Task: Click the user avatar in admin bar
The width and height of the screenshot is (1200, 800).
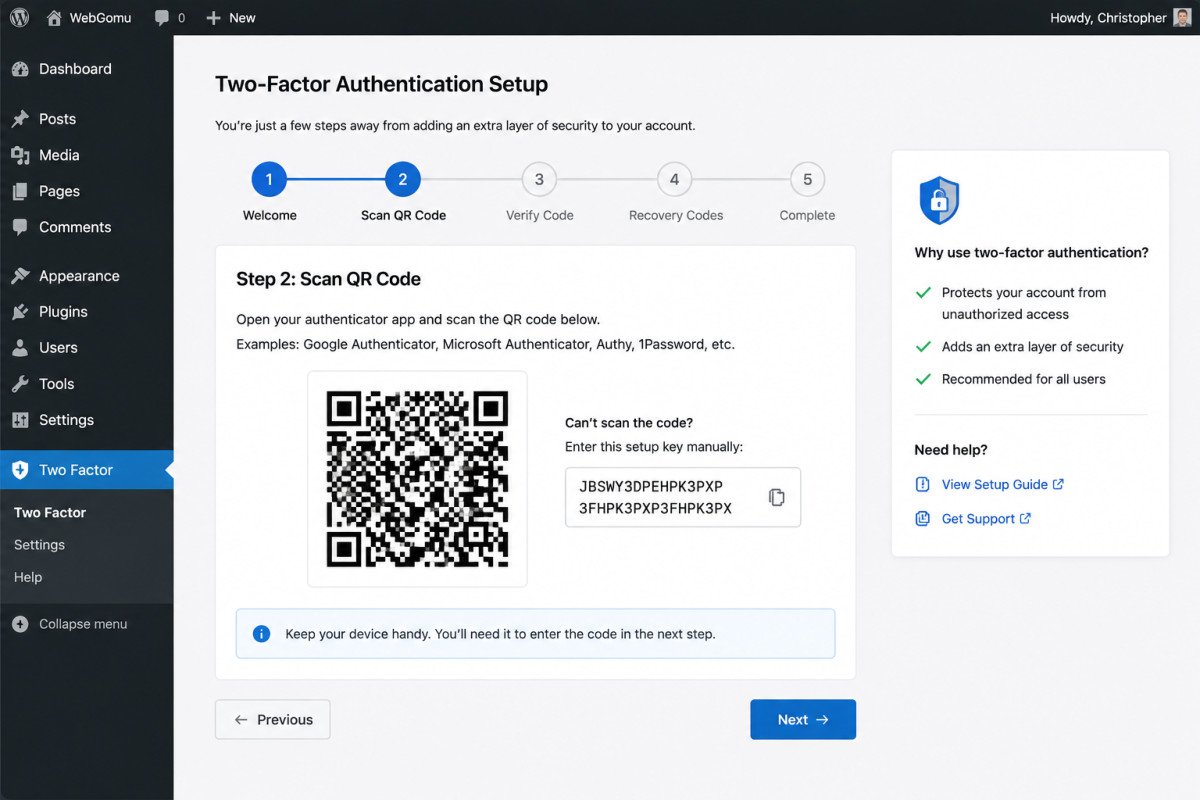Action: 1182,17
